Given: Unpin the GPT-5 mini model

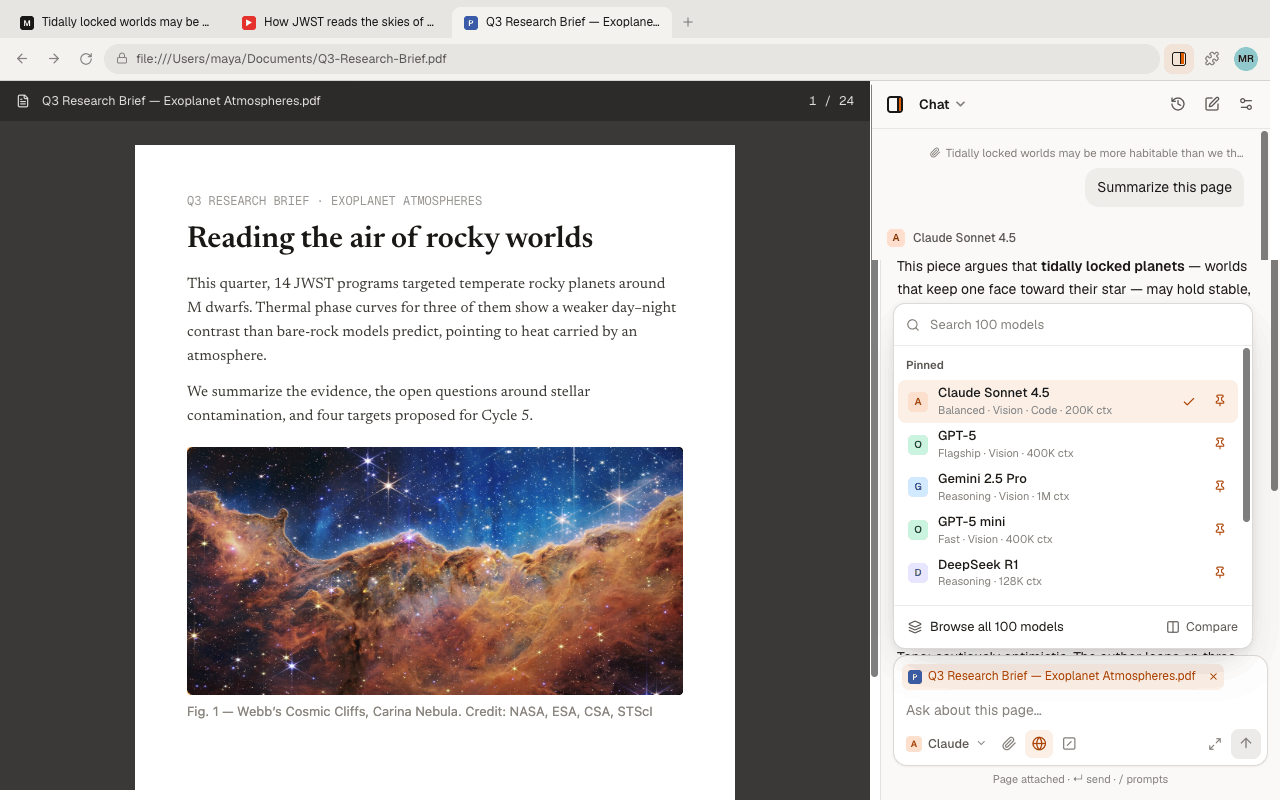Looking at the screenshot, I should 1220,530.
